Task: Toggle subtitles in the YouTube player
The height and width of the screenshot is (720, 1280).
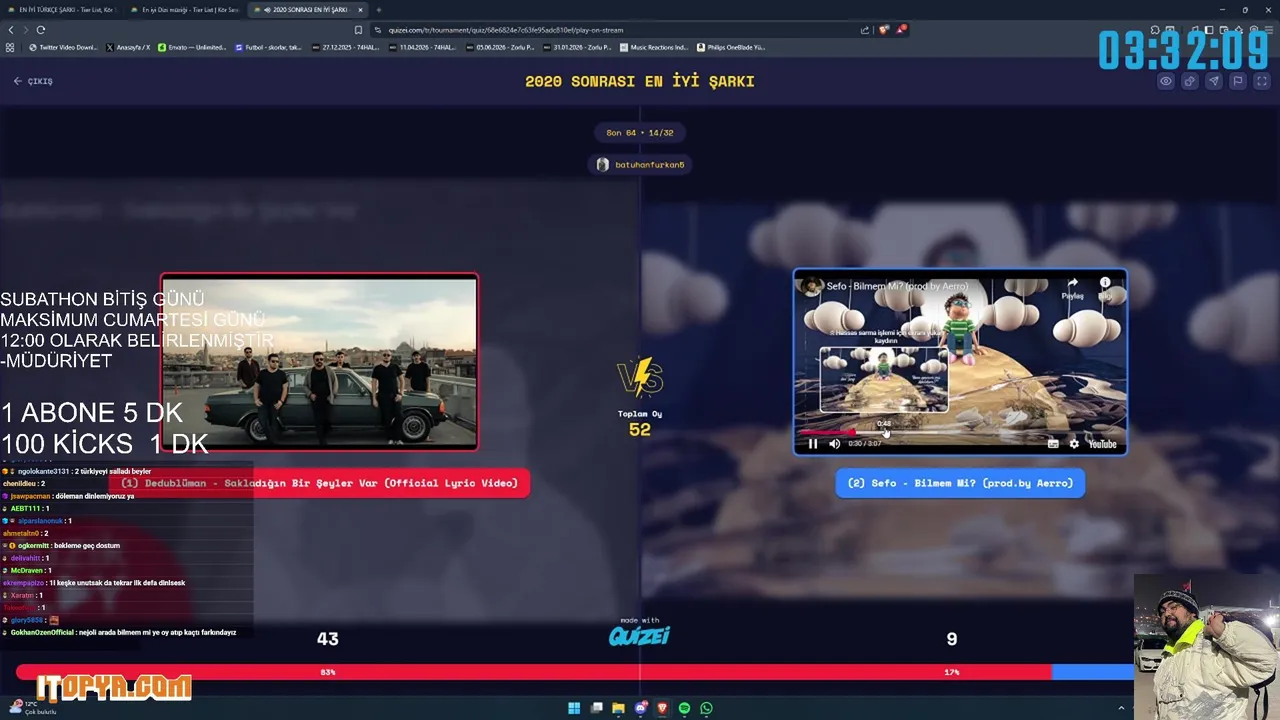Action: point(1053,444)
